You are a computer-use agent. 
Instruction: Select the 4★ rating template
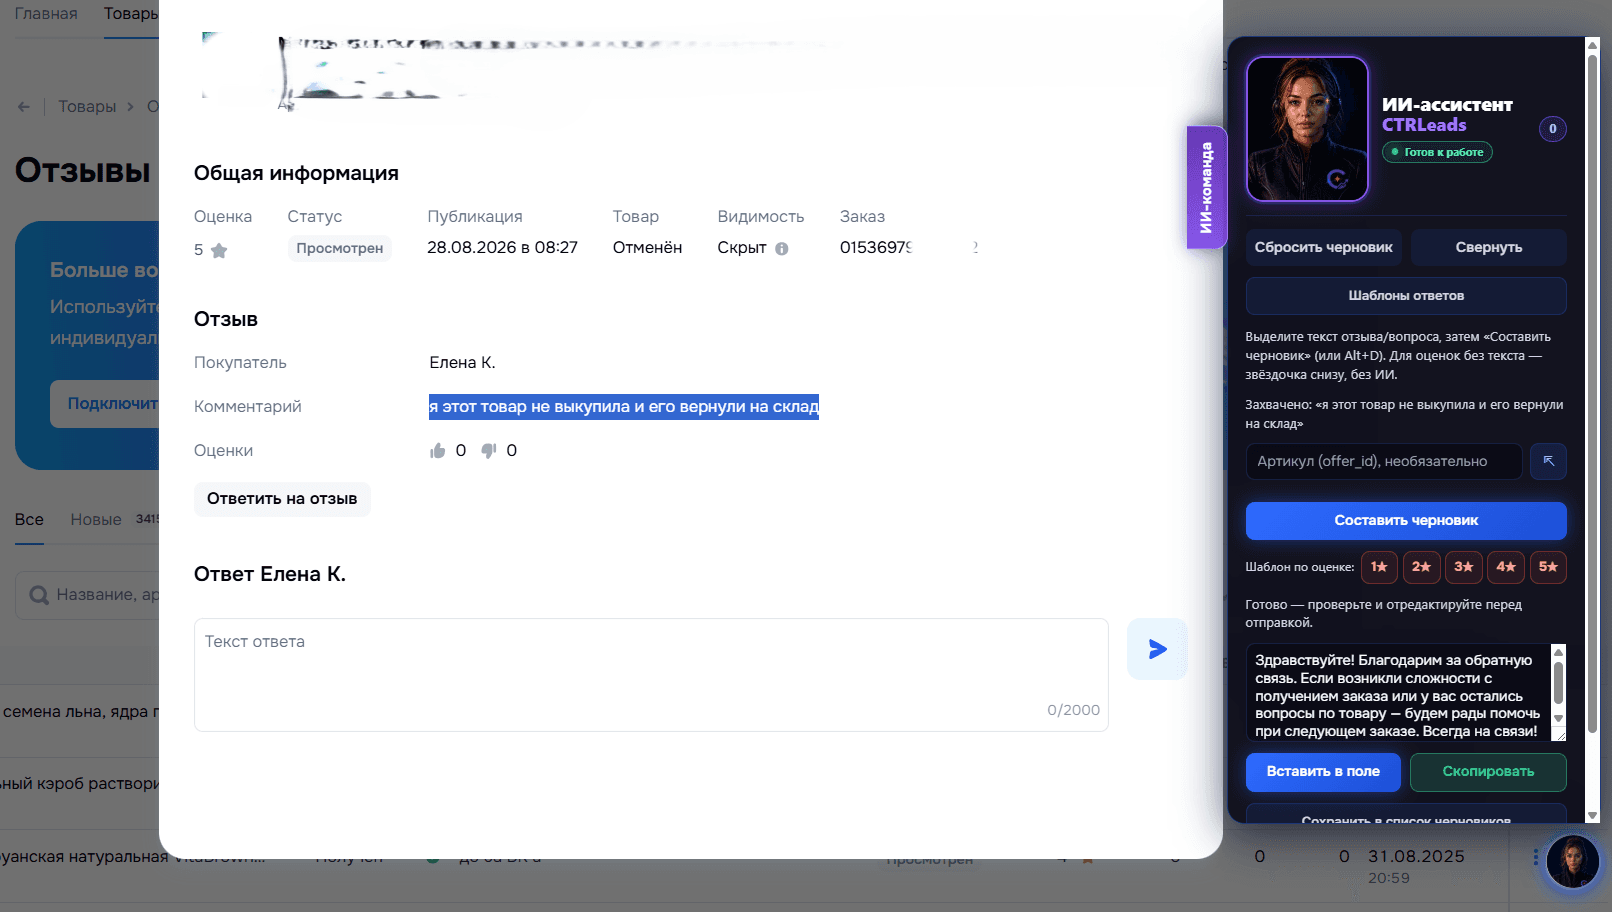pyautogui.click(x=1505, y=567)
